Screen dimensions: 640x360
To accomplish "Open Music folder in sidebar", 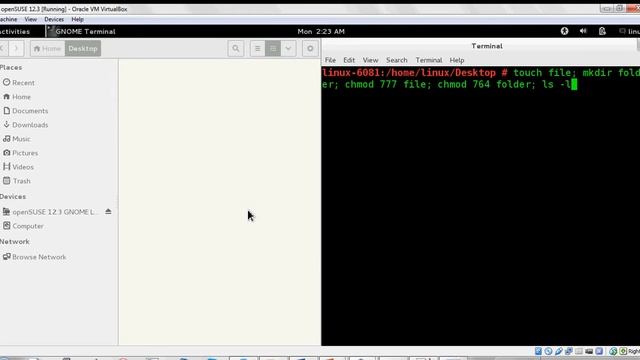I will point(17,139).
